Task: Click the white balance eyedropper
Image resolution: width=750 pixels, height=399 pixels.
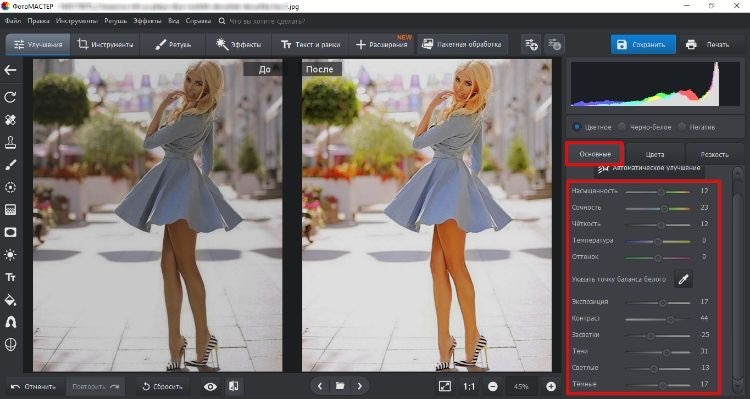Action: (x=683, y=279)
